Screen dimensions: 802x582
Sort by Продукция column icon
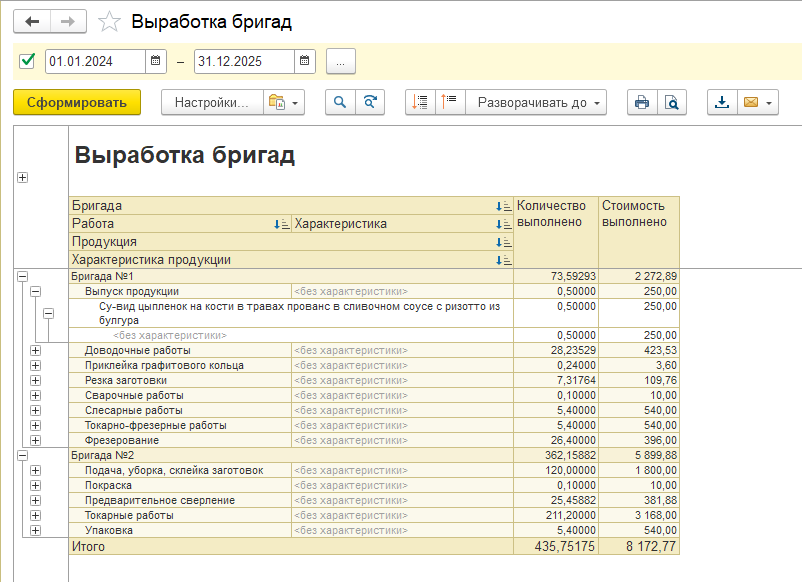[503, 242]
